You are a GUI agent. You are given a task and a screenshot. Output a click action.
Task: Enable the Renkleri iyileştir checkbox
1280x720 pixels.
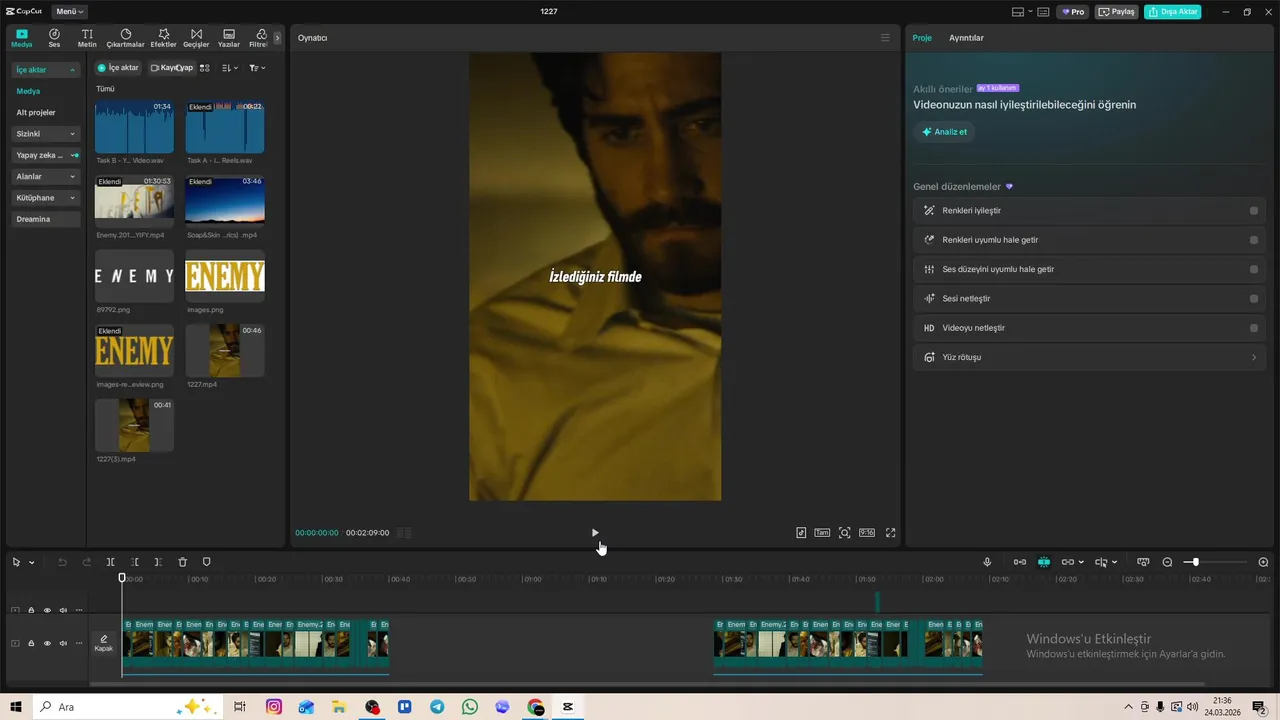click(x=1254, y=211)
